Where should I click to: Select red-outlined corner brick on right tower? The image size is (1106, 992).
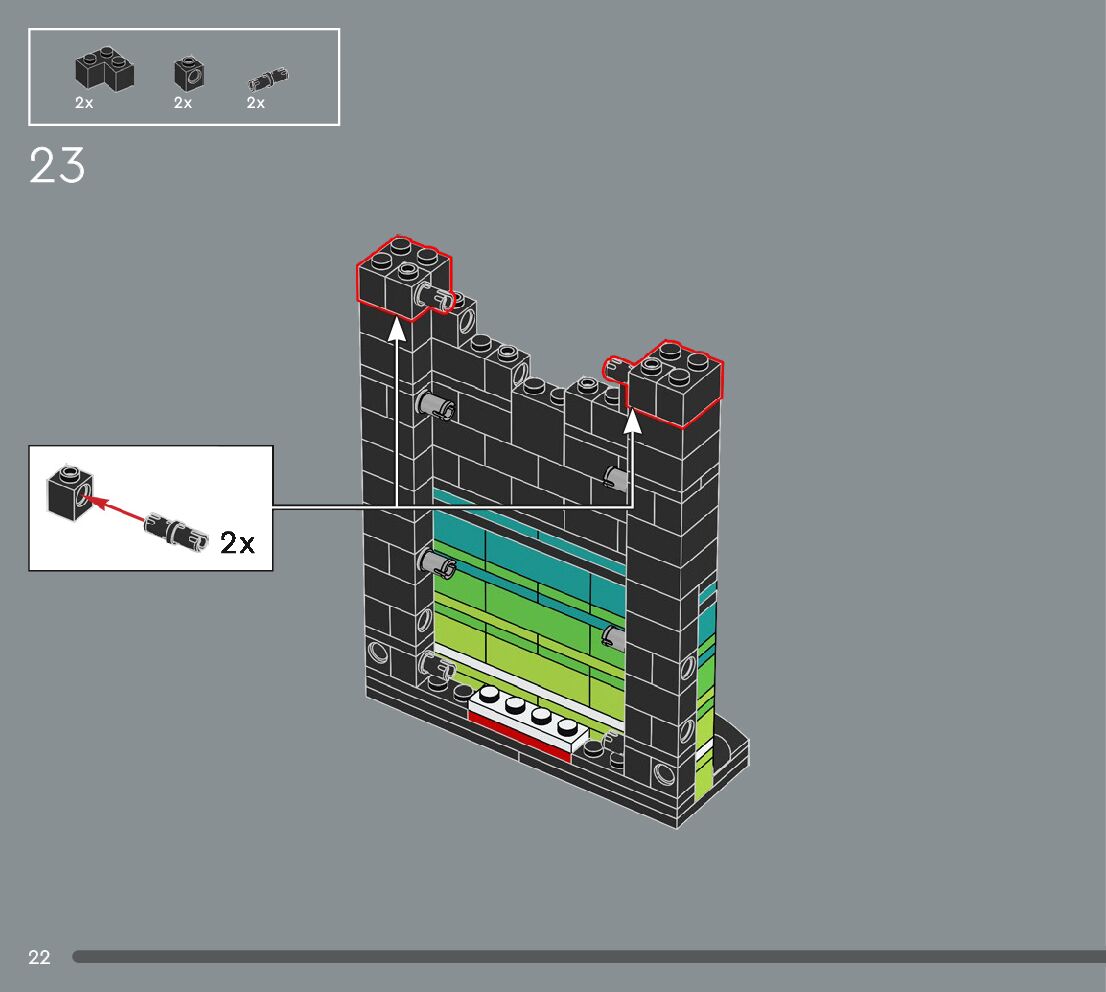[674, 383]
